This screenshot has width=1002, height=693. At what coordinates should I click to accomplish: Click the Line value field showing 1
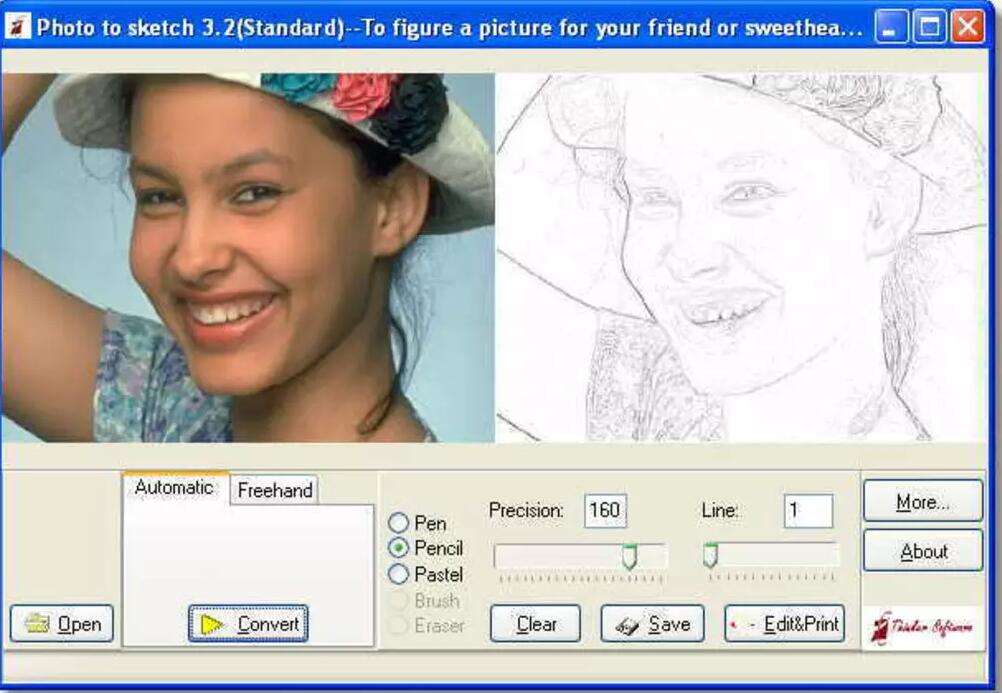(x=807, y=511)
